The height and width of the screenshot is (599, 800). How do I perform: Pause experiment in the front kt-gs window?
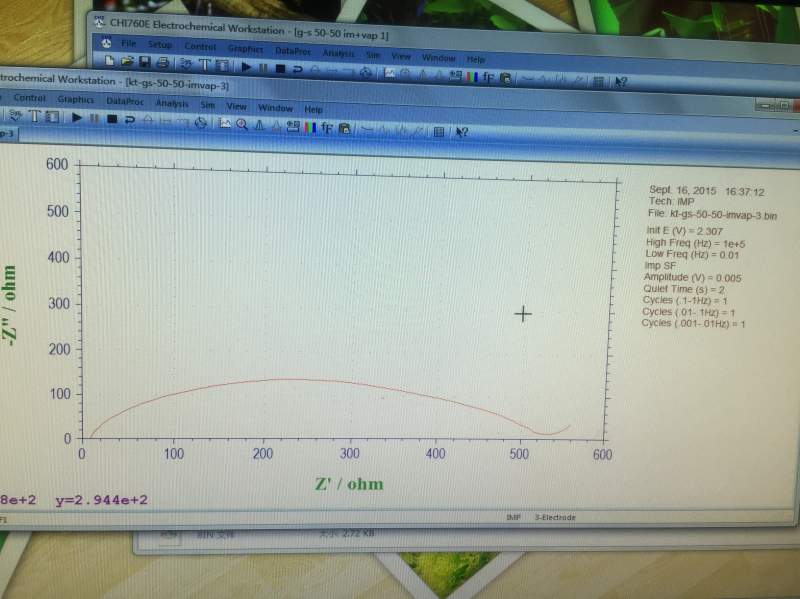[x=94, y=119]
